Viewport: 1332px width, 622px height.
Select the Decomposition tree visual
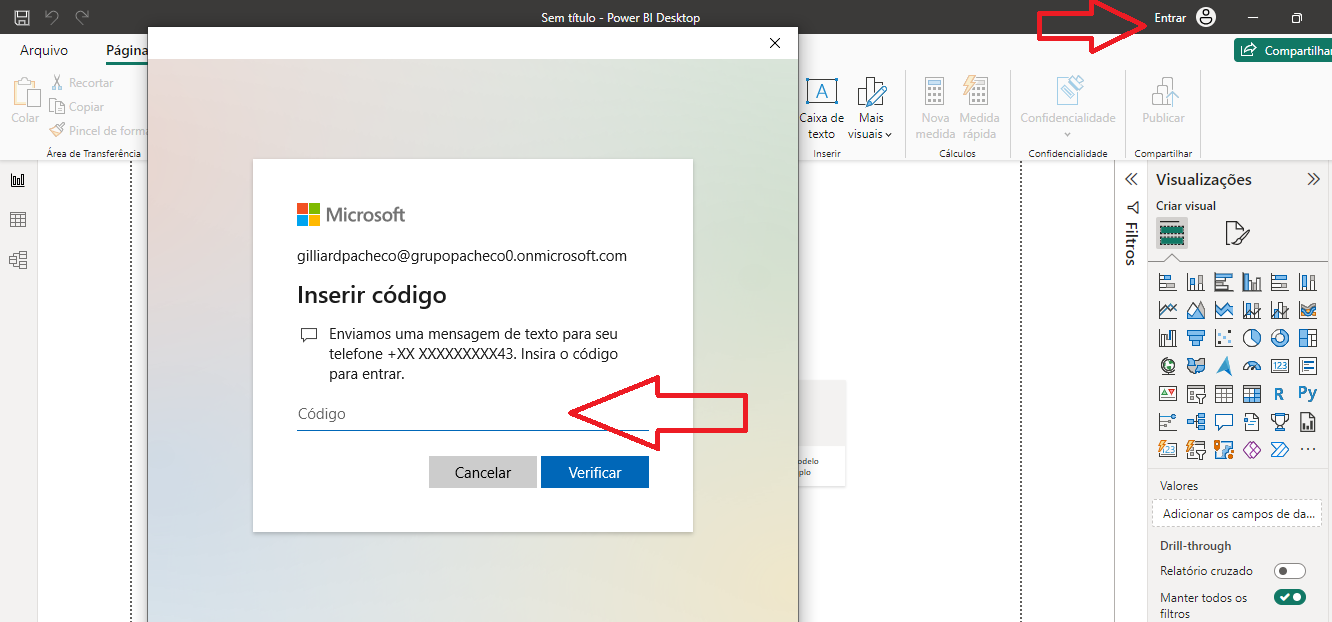point(1195,422)
